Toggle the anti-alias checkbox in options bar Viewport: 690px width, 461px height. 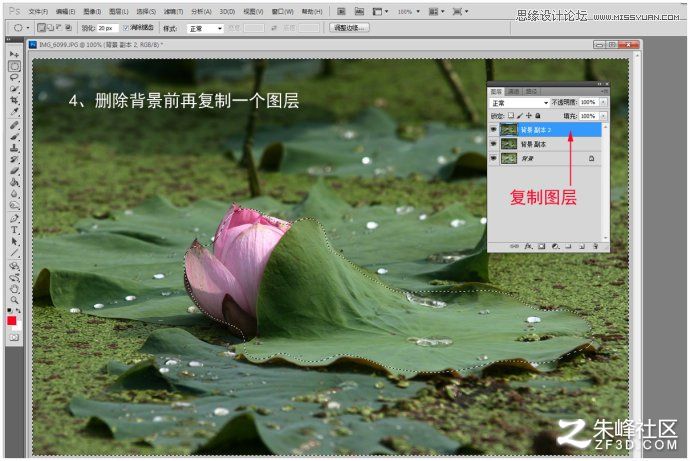click(126, 28)
